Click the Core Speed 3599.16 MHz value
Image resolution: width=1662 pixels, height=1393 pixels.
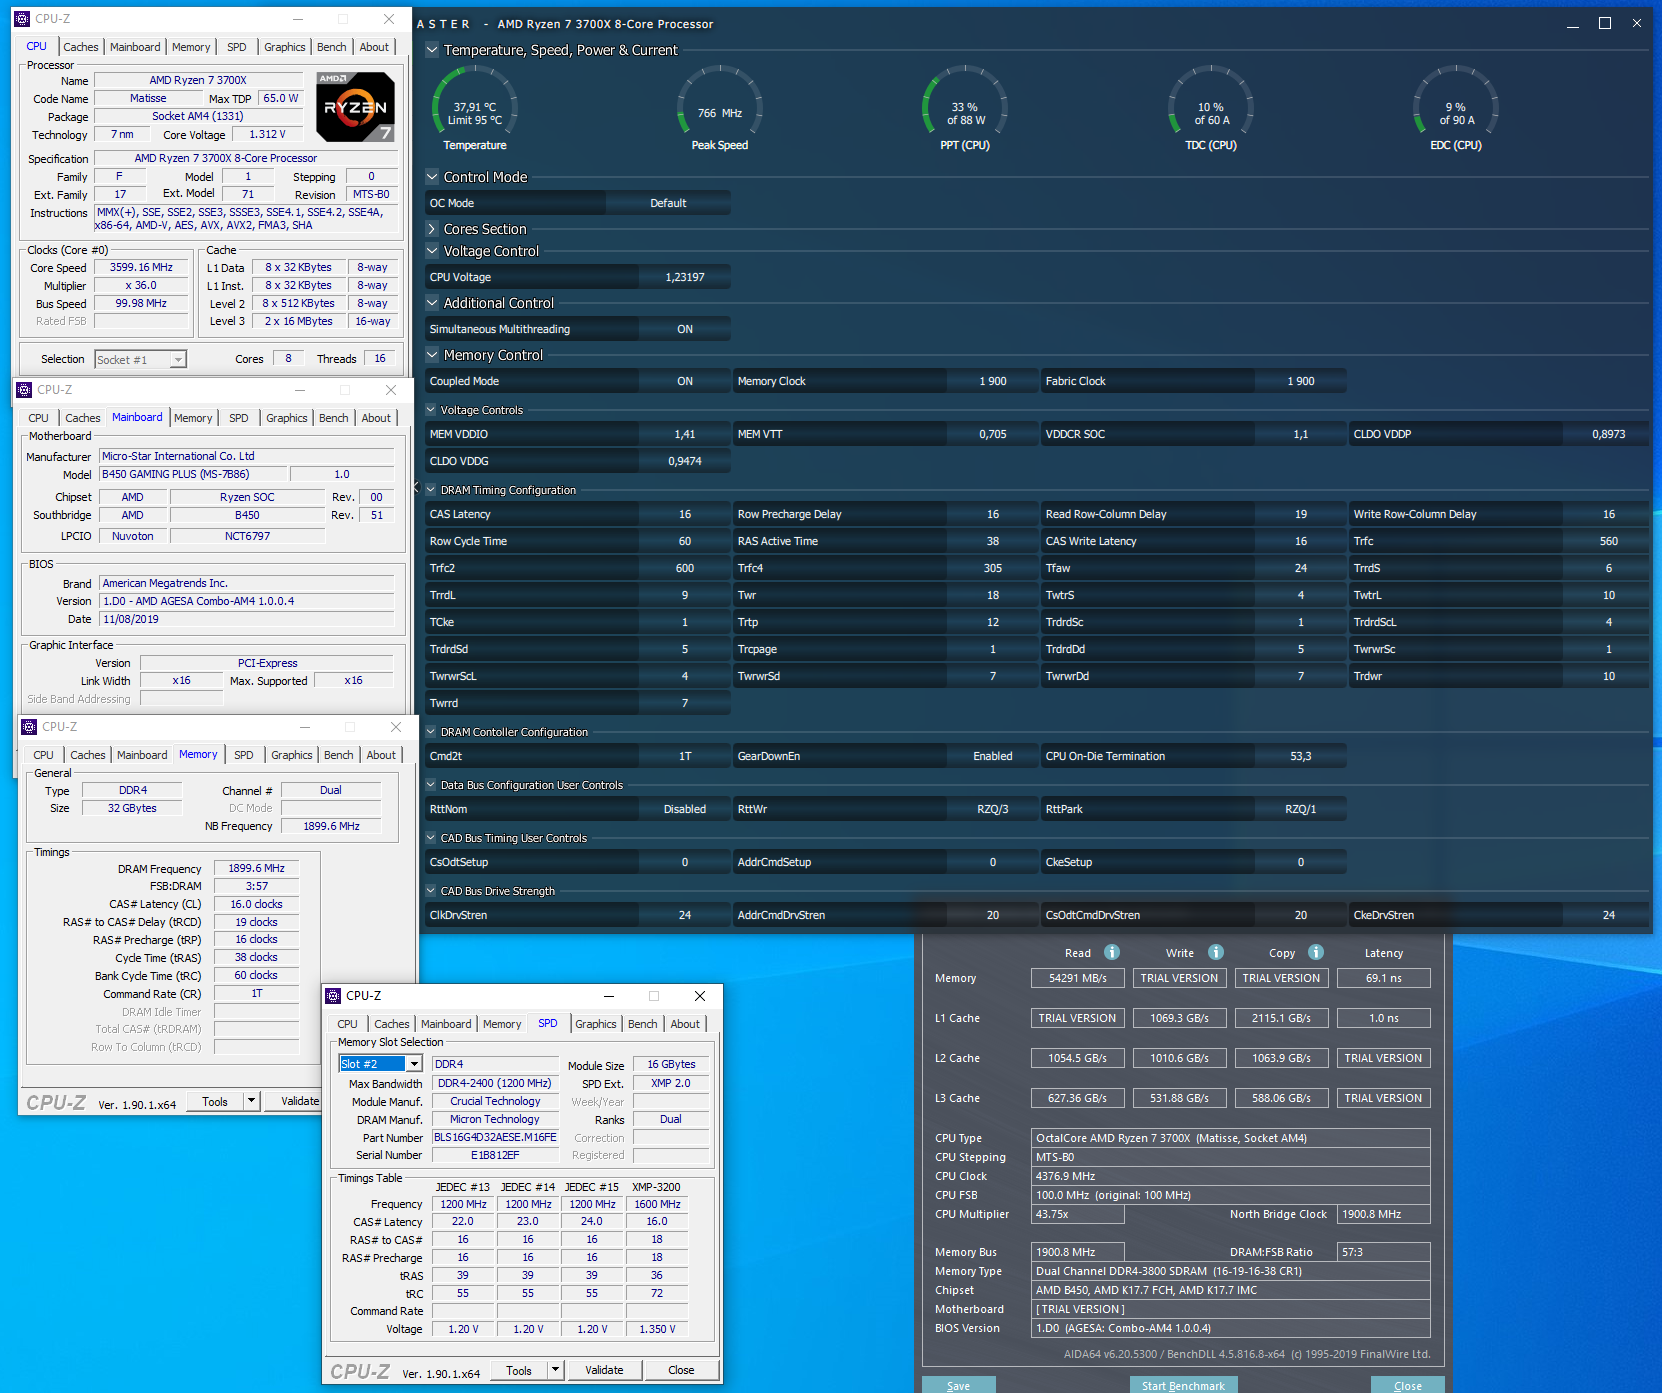coord(141,267)
